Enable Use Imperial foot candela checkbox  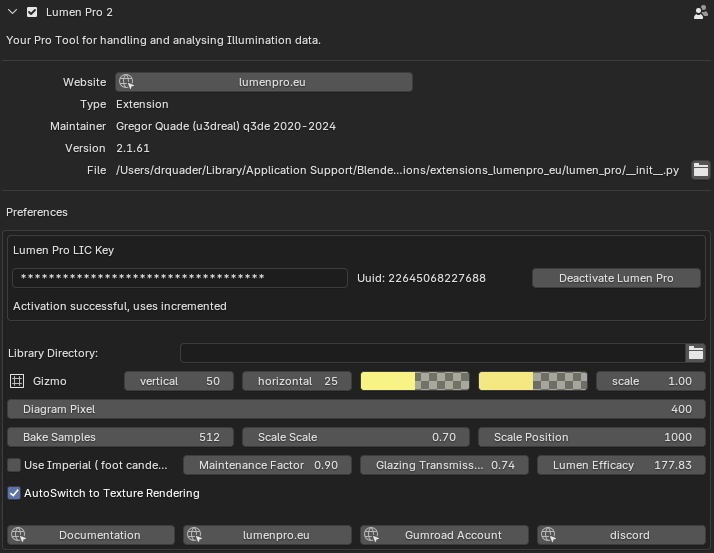coord(14,465)
